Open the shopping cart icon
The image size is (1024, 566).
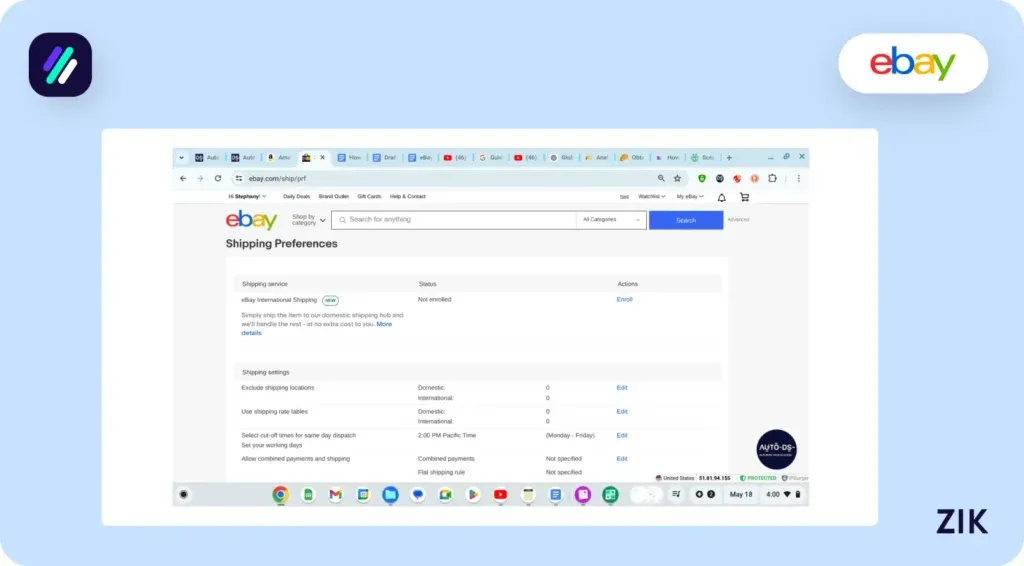[x=744, y=197]
